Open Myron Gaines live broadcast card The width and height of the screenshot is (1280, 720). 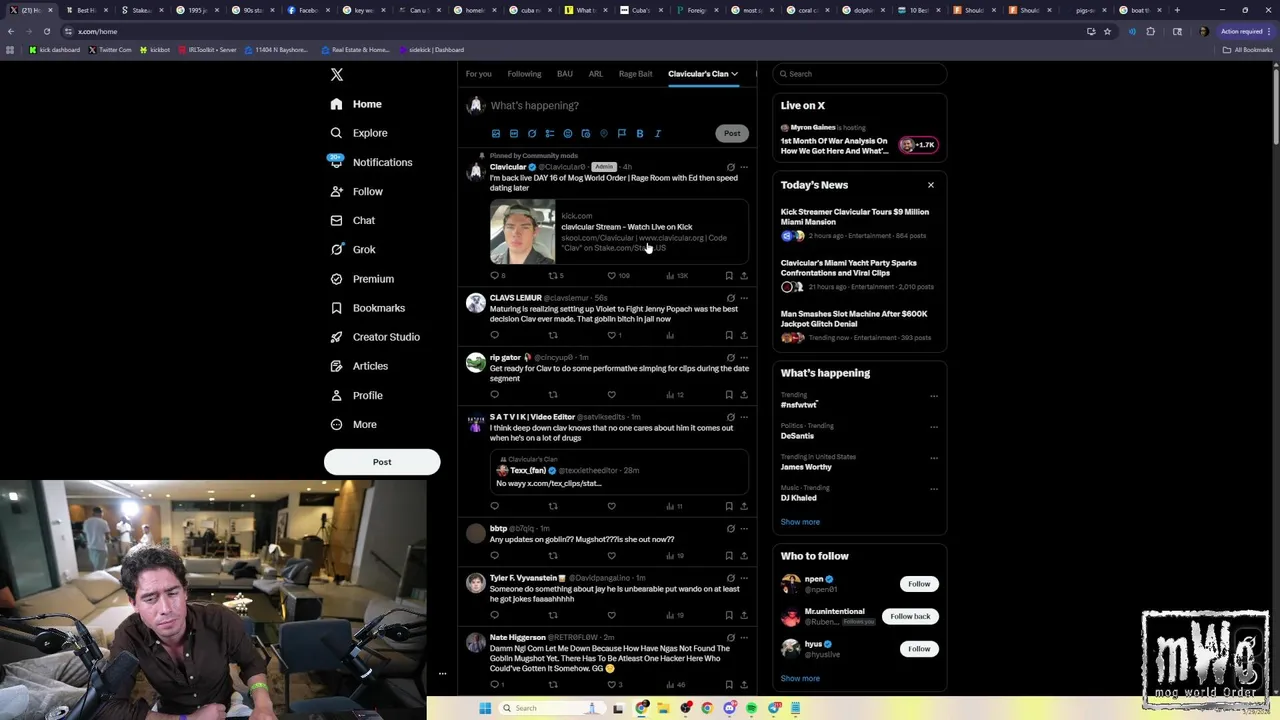click(x=859, y=141)
